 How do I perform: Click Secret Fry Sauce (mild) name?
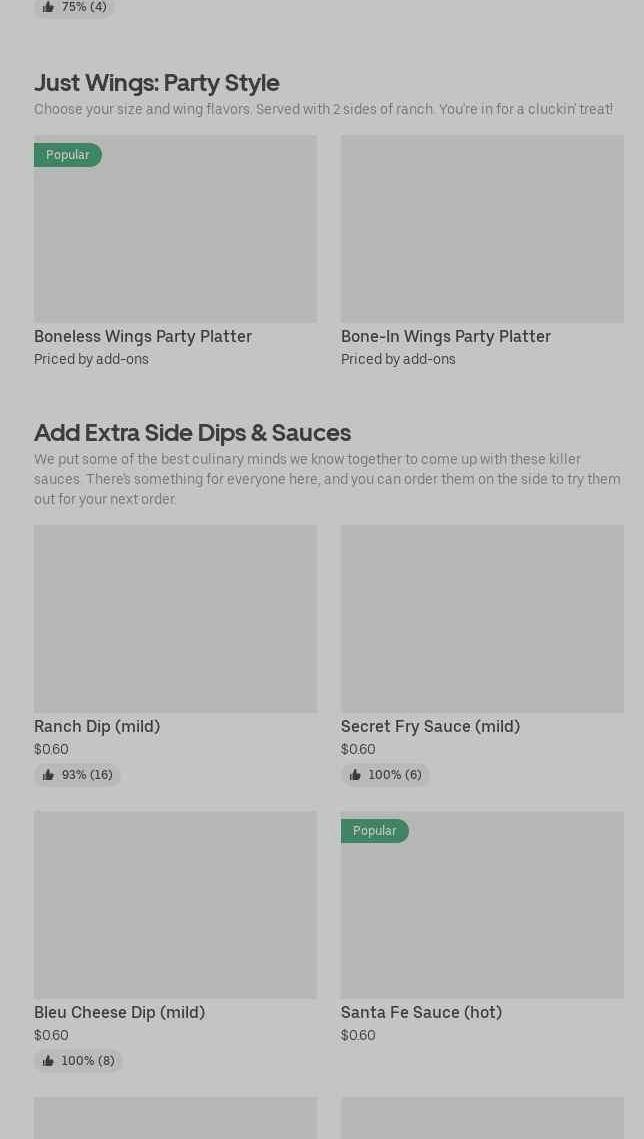tap(430, 727)
